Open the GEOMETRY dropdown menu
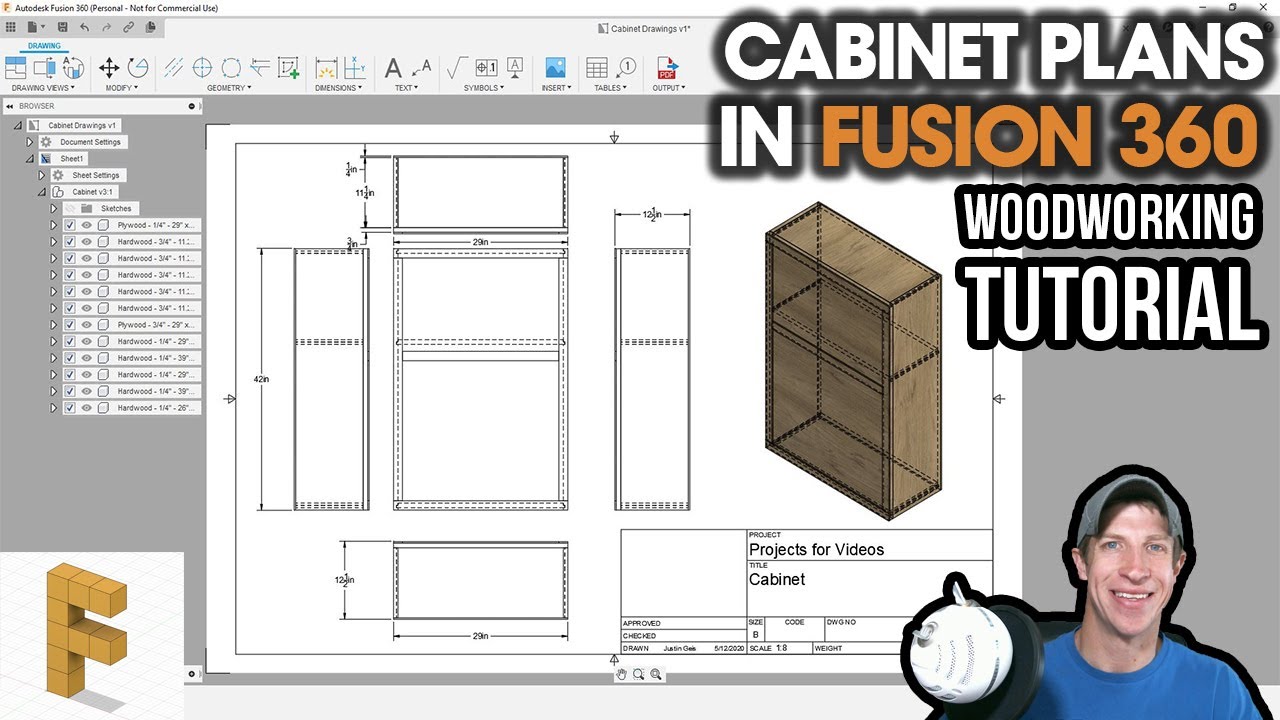 [x=229, y=88]
